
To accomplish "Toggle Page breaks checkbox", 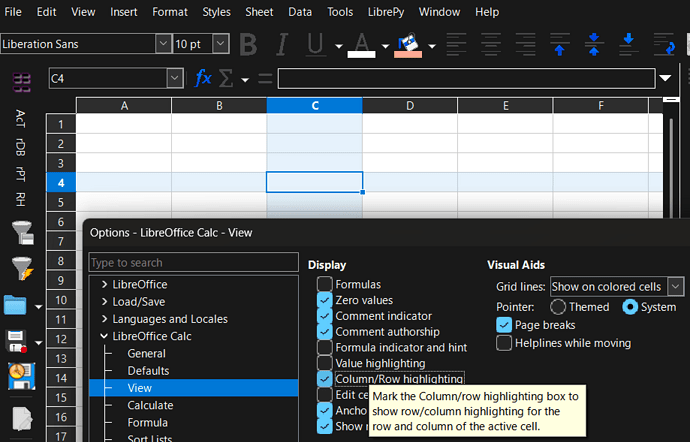I will coord(504,325).
